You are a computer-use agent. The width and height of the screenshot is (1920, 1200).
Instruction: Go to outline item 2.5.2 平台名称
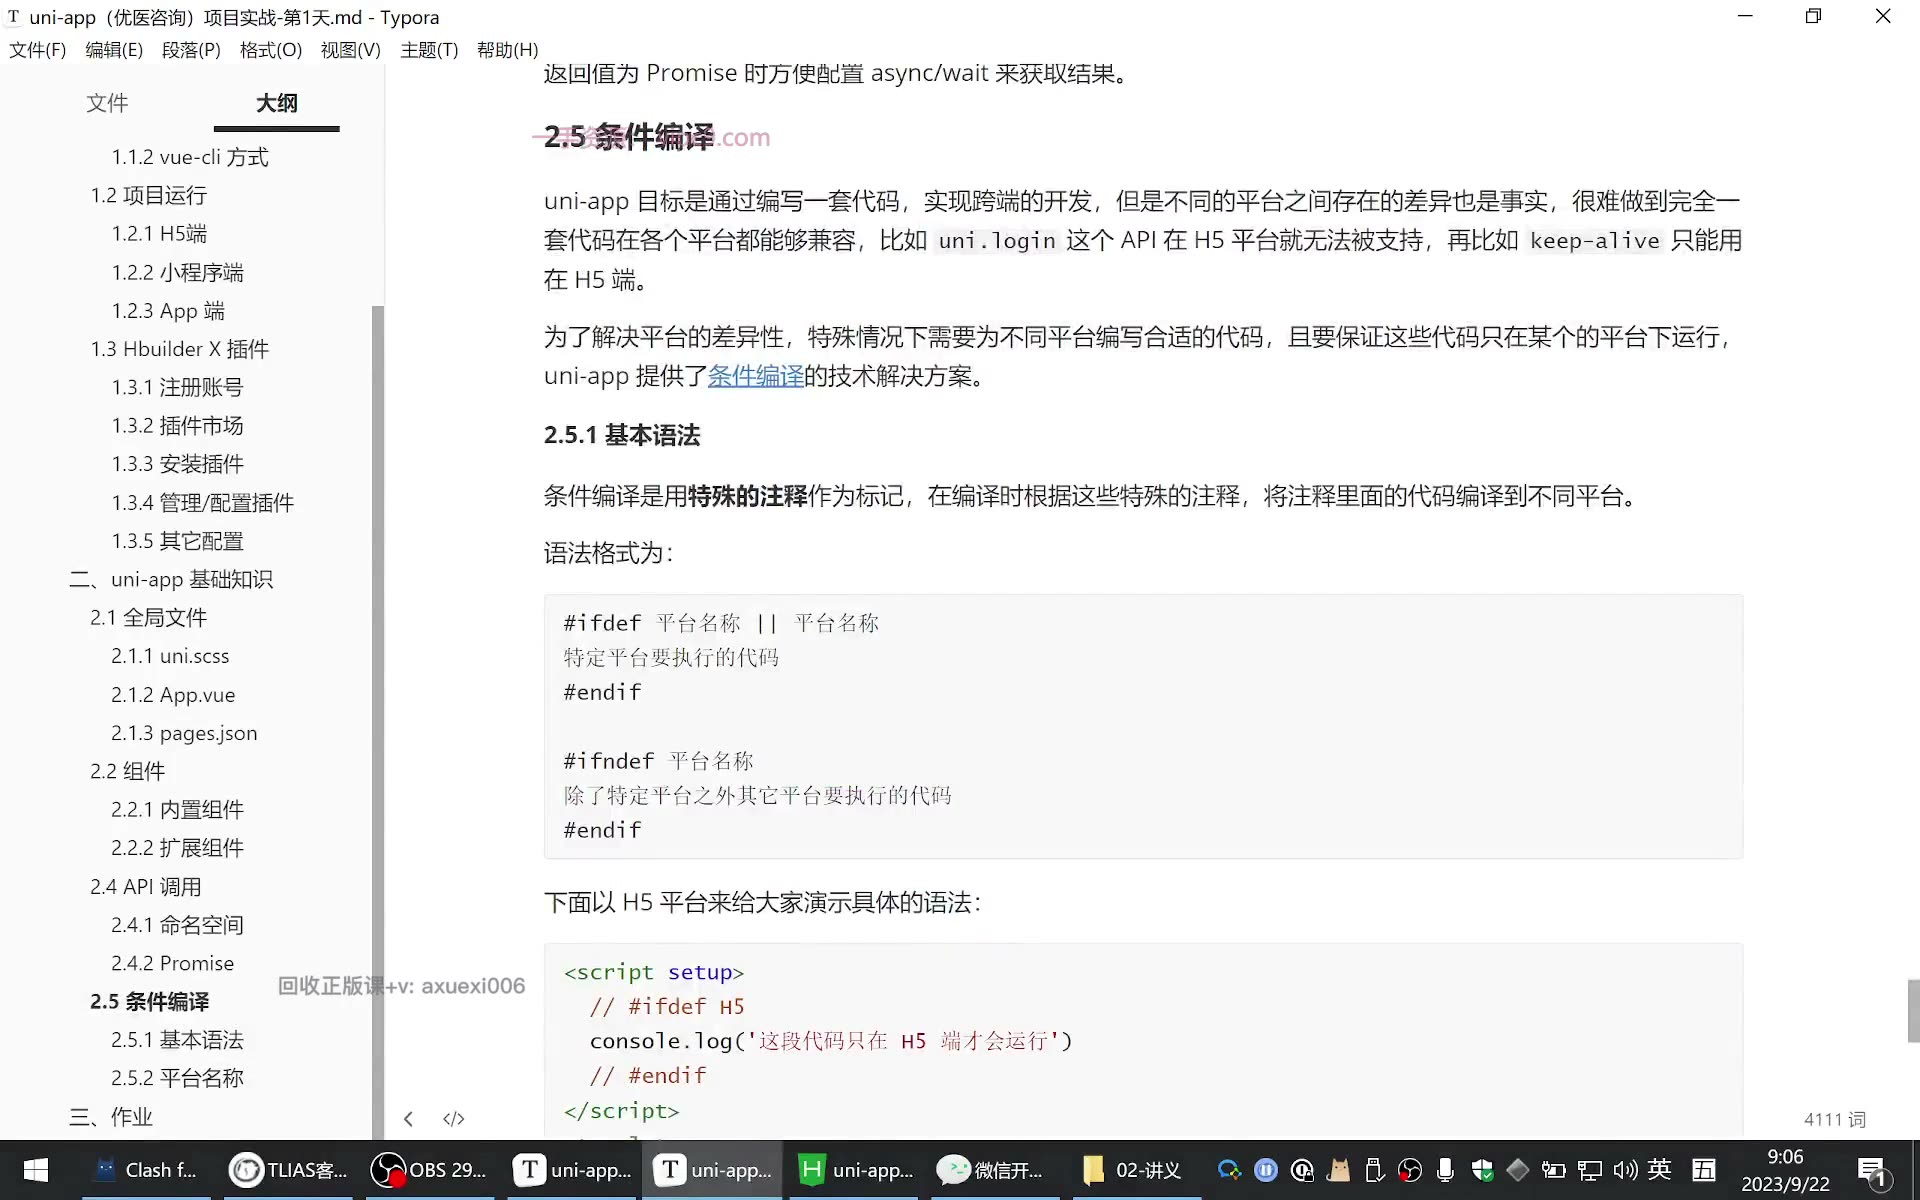(177, 1078)
